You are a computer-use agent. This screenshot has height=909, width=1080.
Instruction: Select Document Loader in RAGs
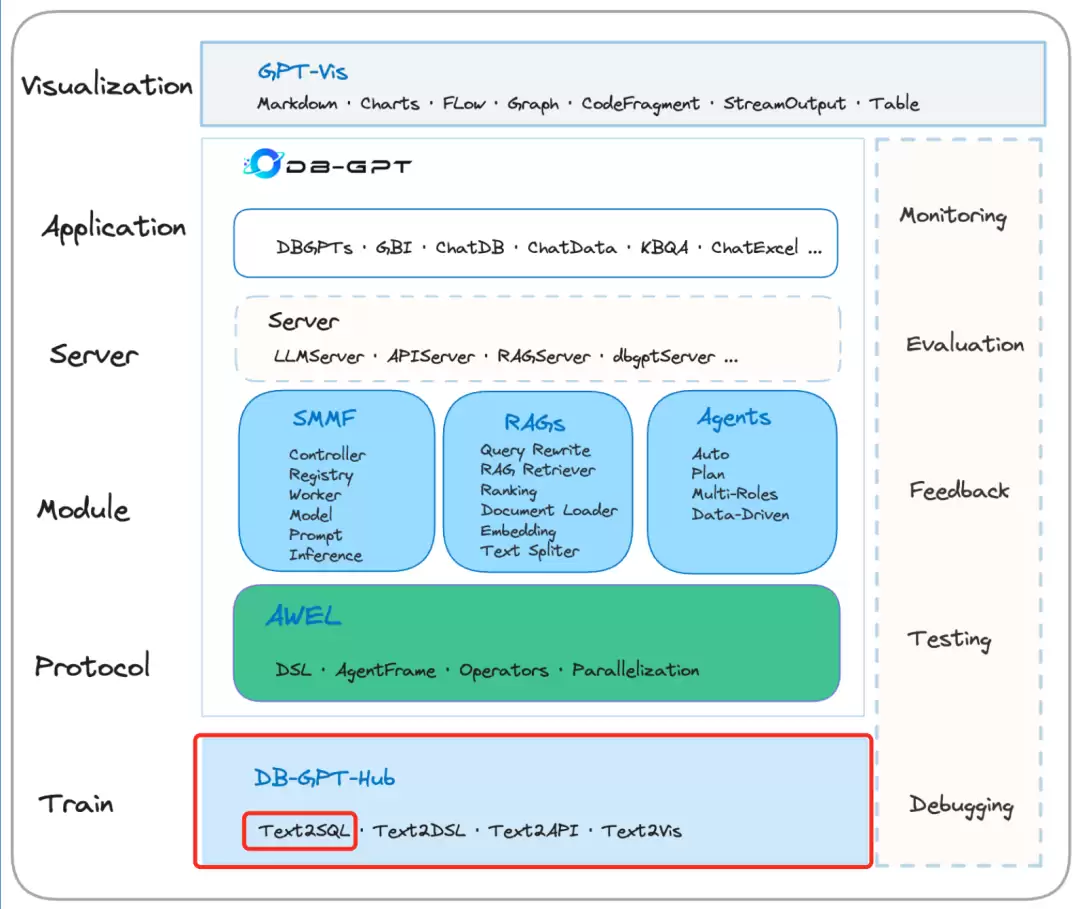[x=549, y=510]
